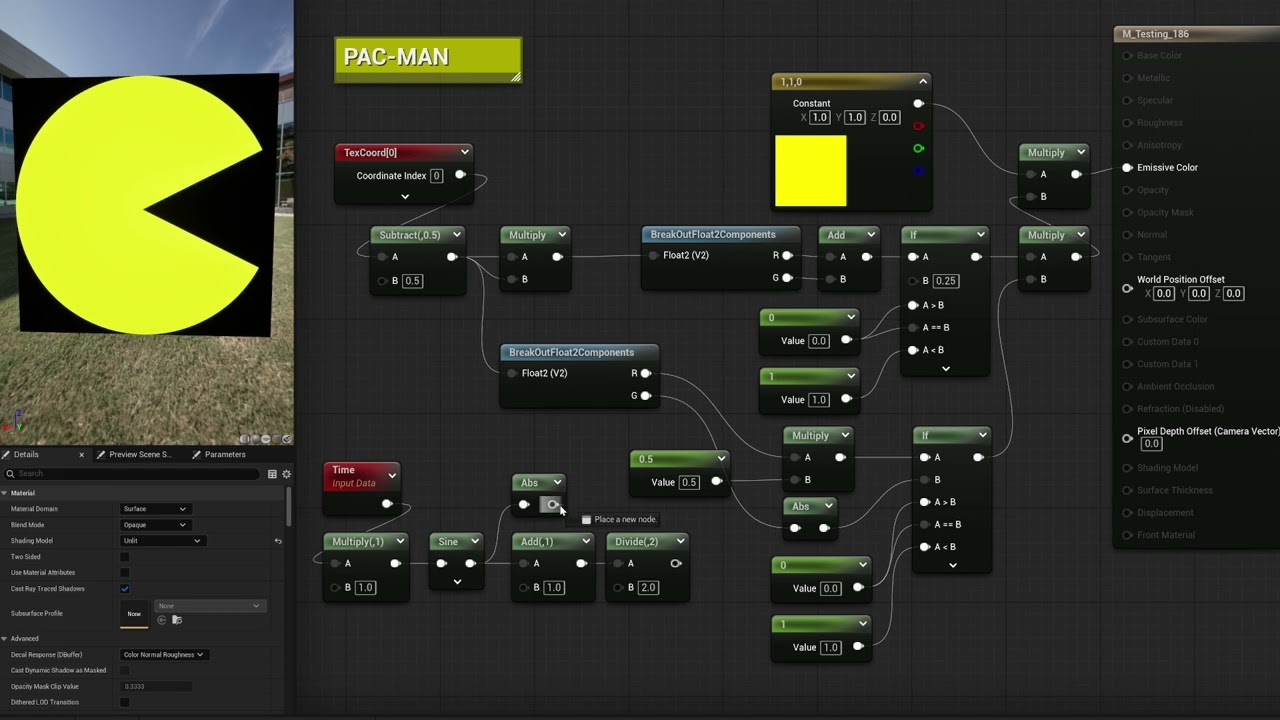Screen dimensions: 1280x720
Task: Set preview mesh to cube shape
Action: [276, 439]
